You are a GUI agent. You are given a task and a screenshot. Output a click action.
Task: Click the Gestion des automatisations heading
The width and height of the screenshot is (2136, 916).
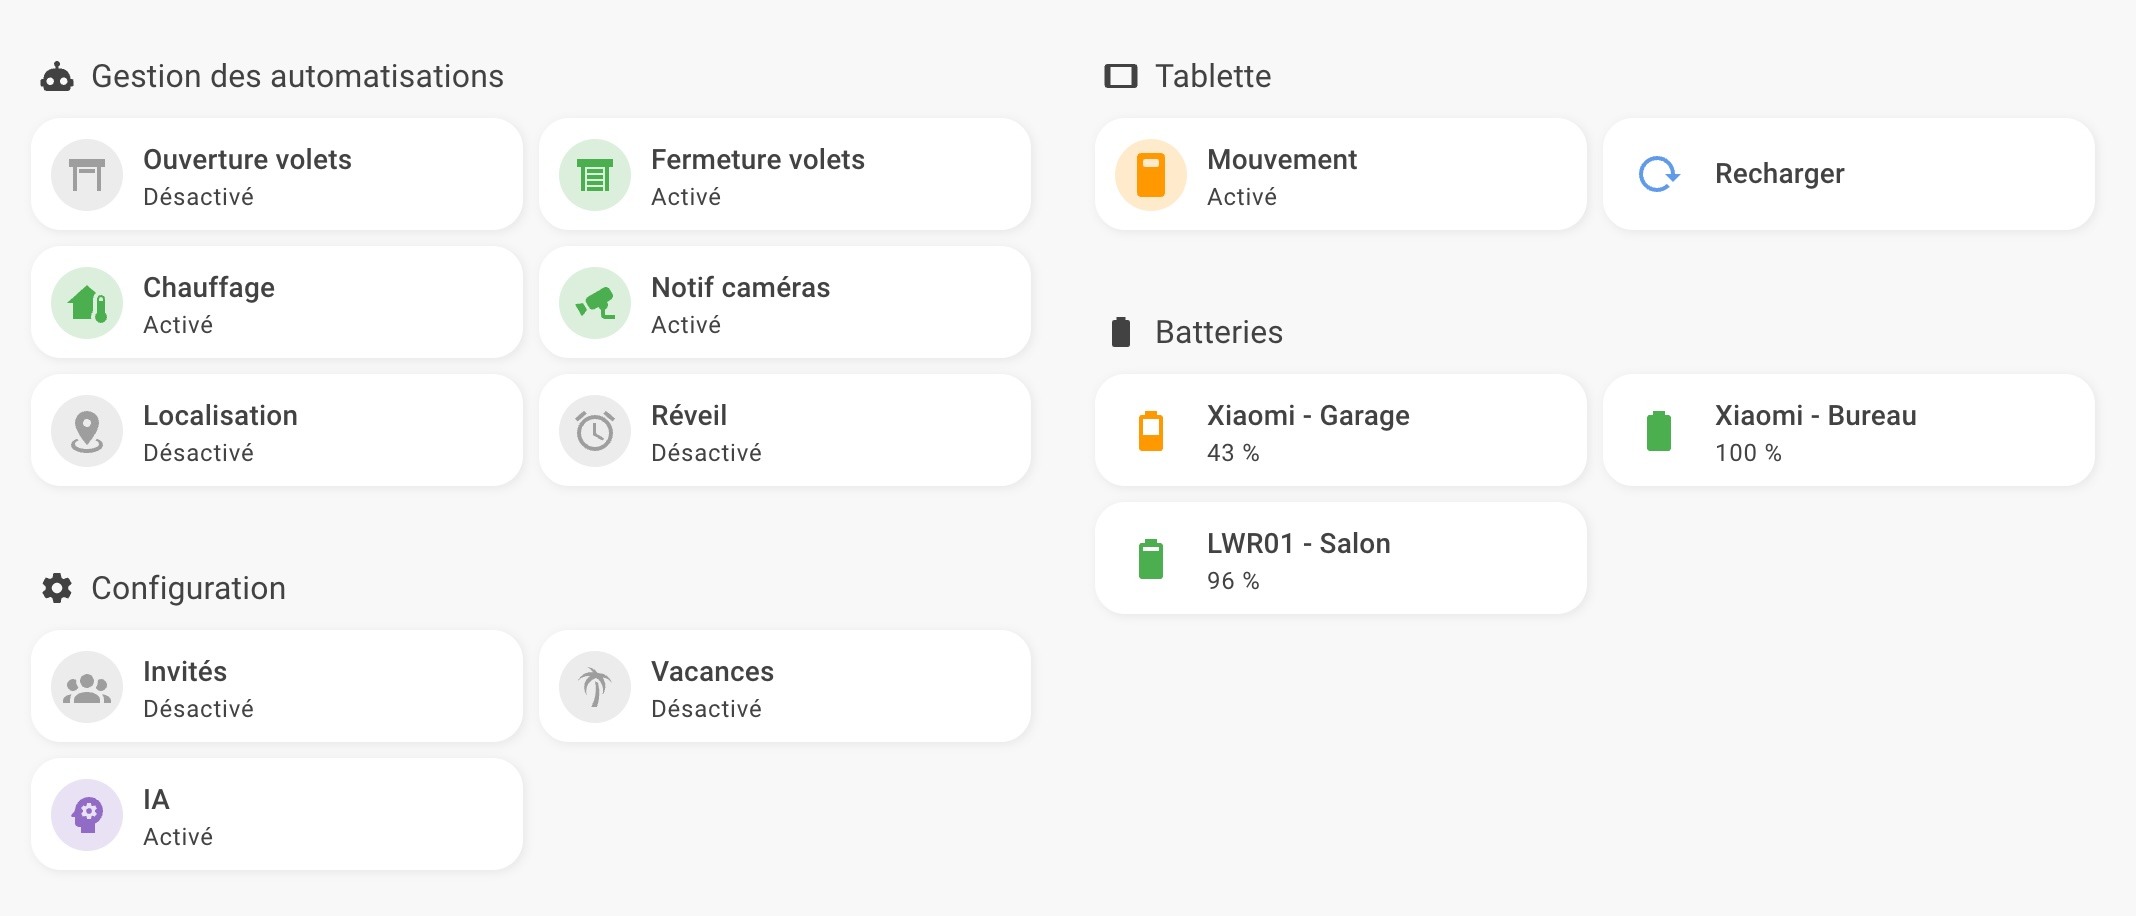297,76
